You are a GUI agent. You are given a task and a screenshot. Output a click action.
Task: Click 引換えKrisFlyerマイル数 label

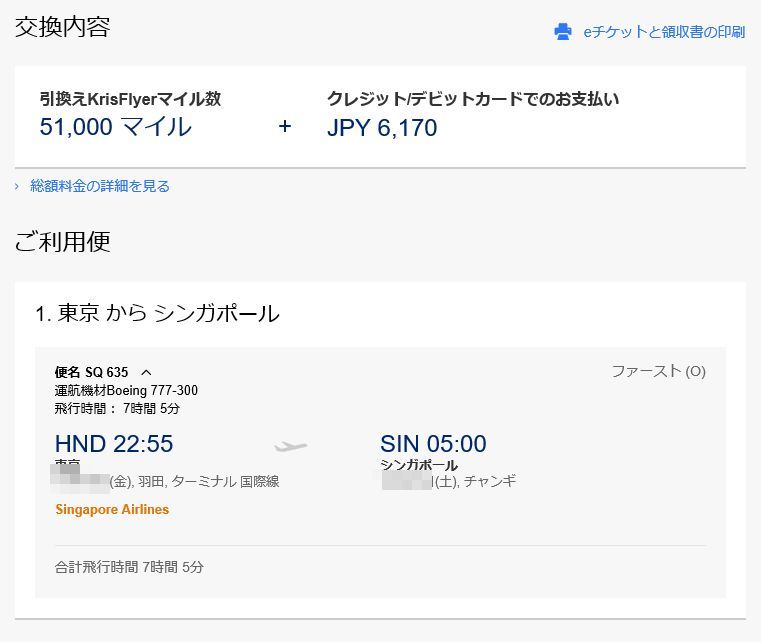[131, 99]
